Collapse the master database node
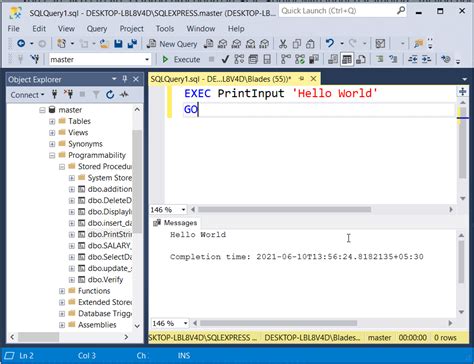The width and height of the screenshot is (474, 364). click(42, 110)
